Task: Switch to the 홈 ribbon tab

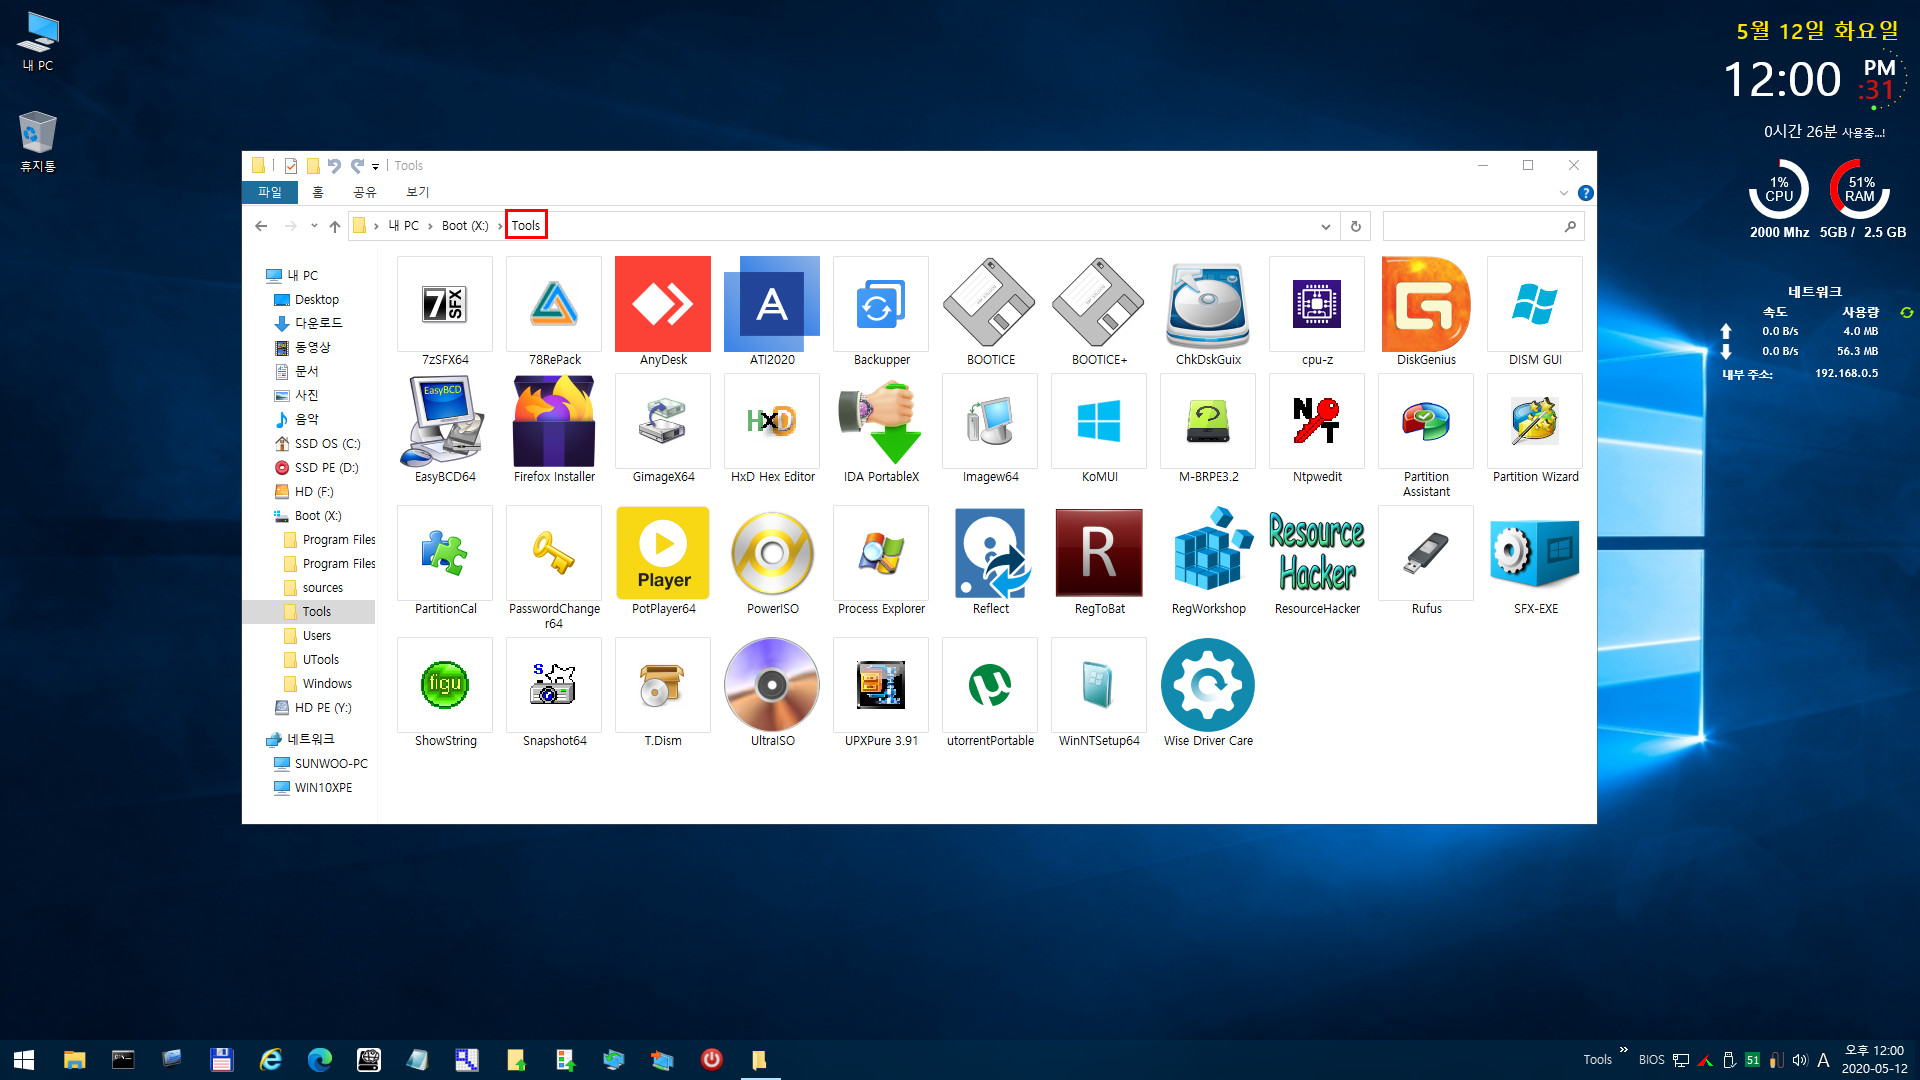Action: 318,192
